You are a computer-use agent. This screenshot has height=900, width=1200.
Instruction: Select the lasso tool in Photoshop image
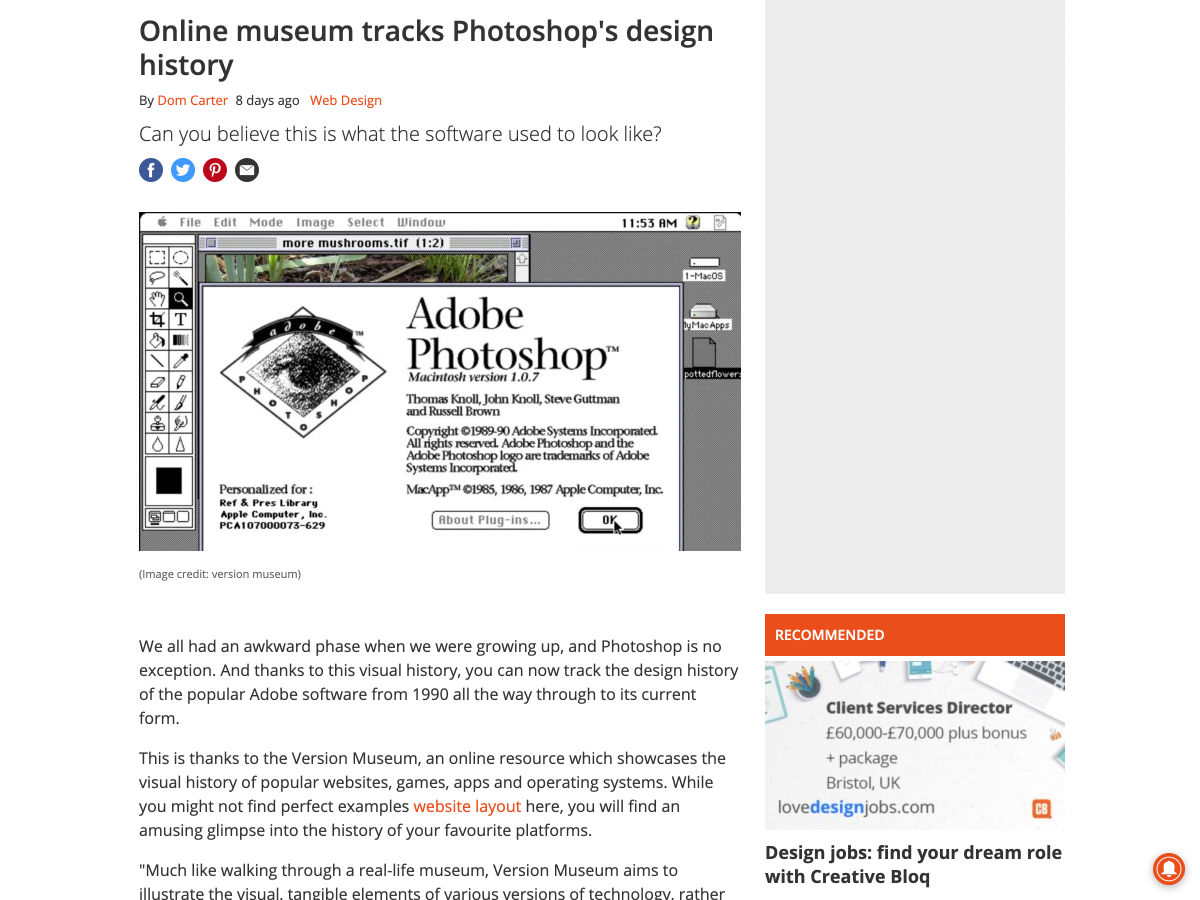coord(157,277)
